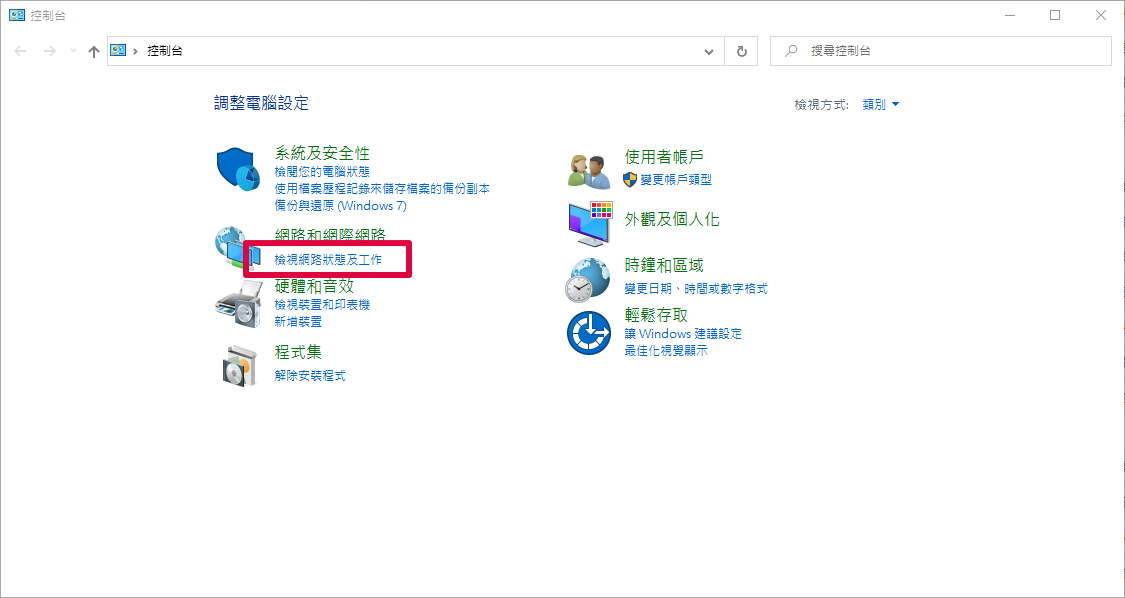
Task: Open the 使用者帳戶 people icon
Action: pos(589,172)
